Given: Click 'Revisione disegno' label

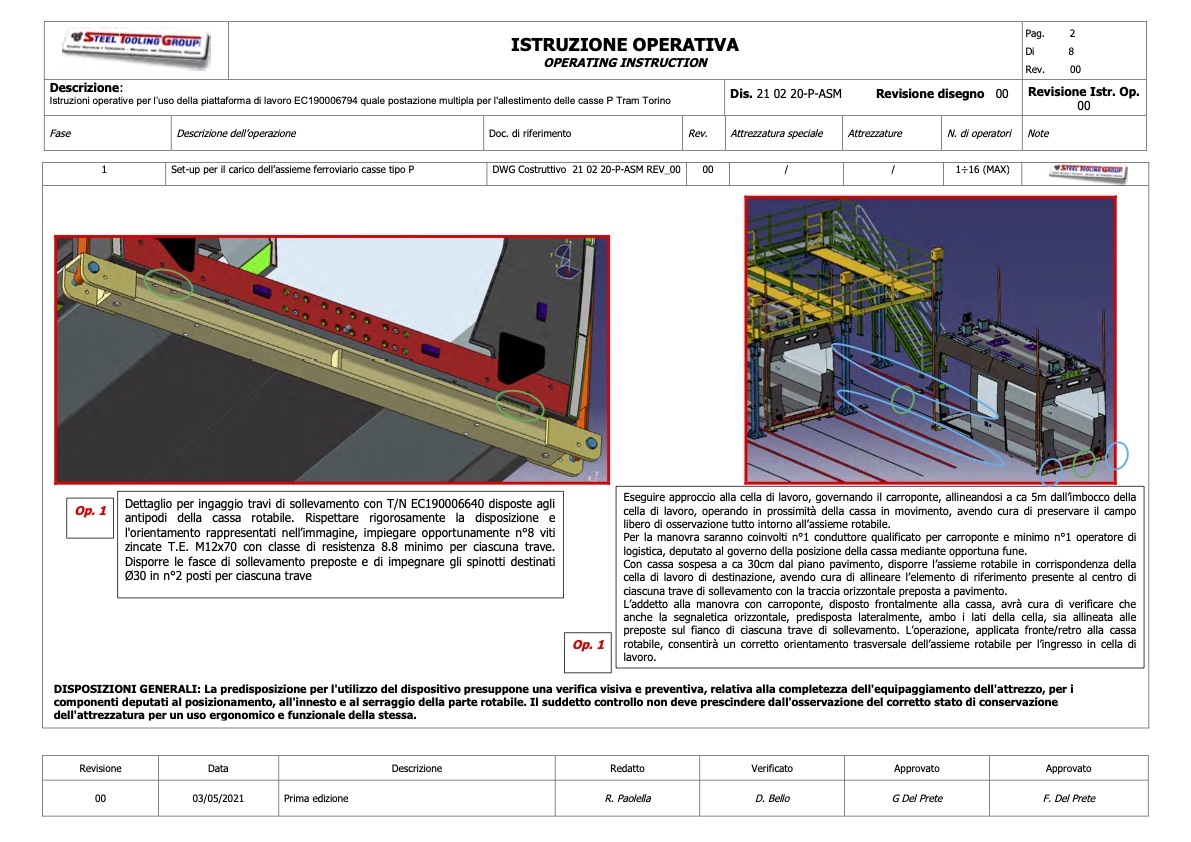Looking at the screenshot, I should [x=930, y=94].
